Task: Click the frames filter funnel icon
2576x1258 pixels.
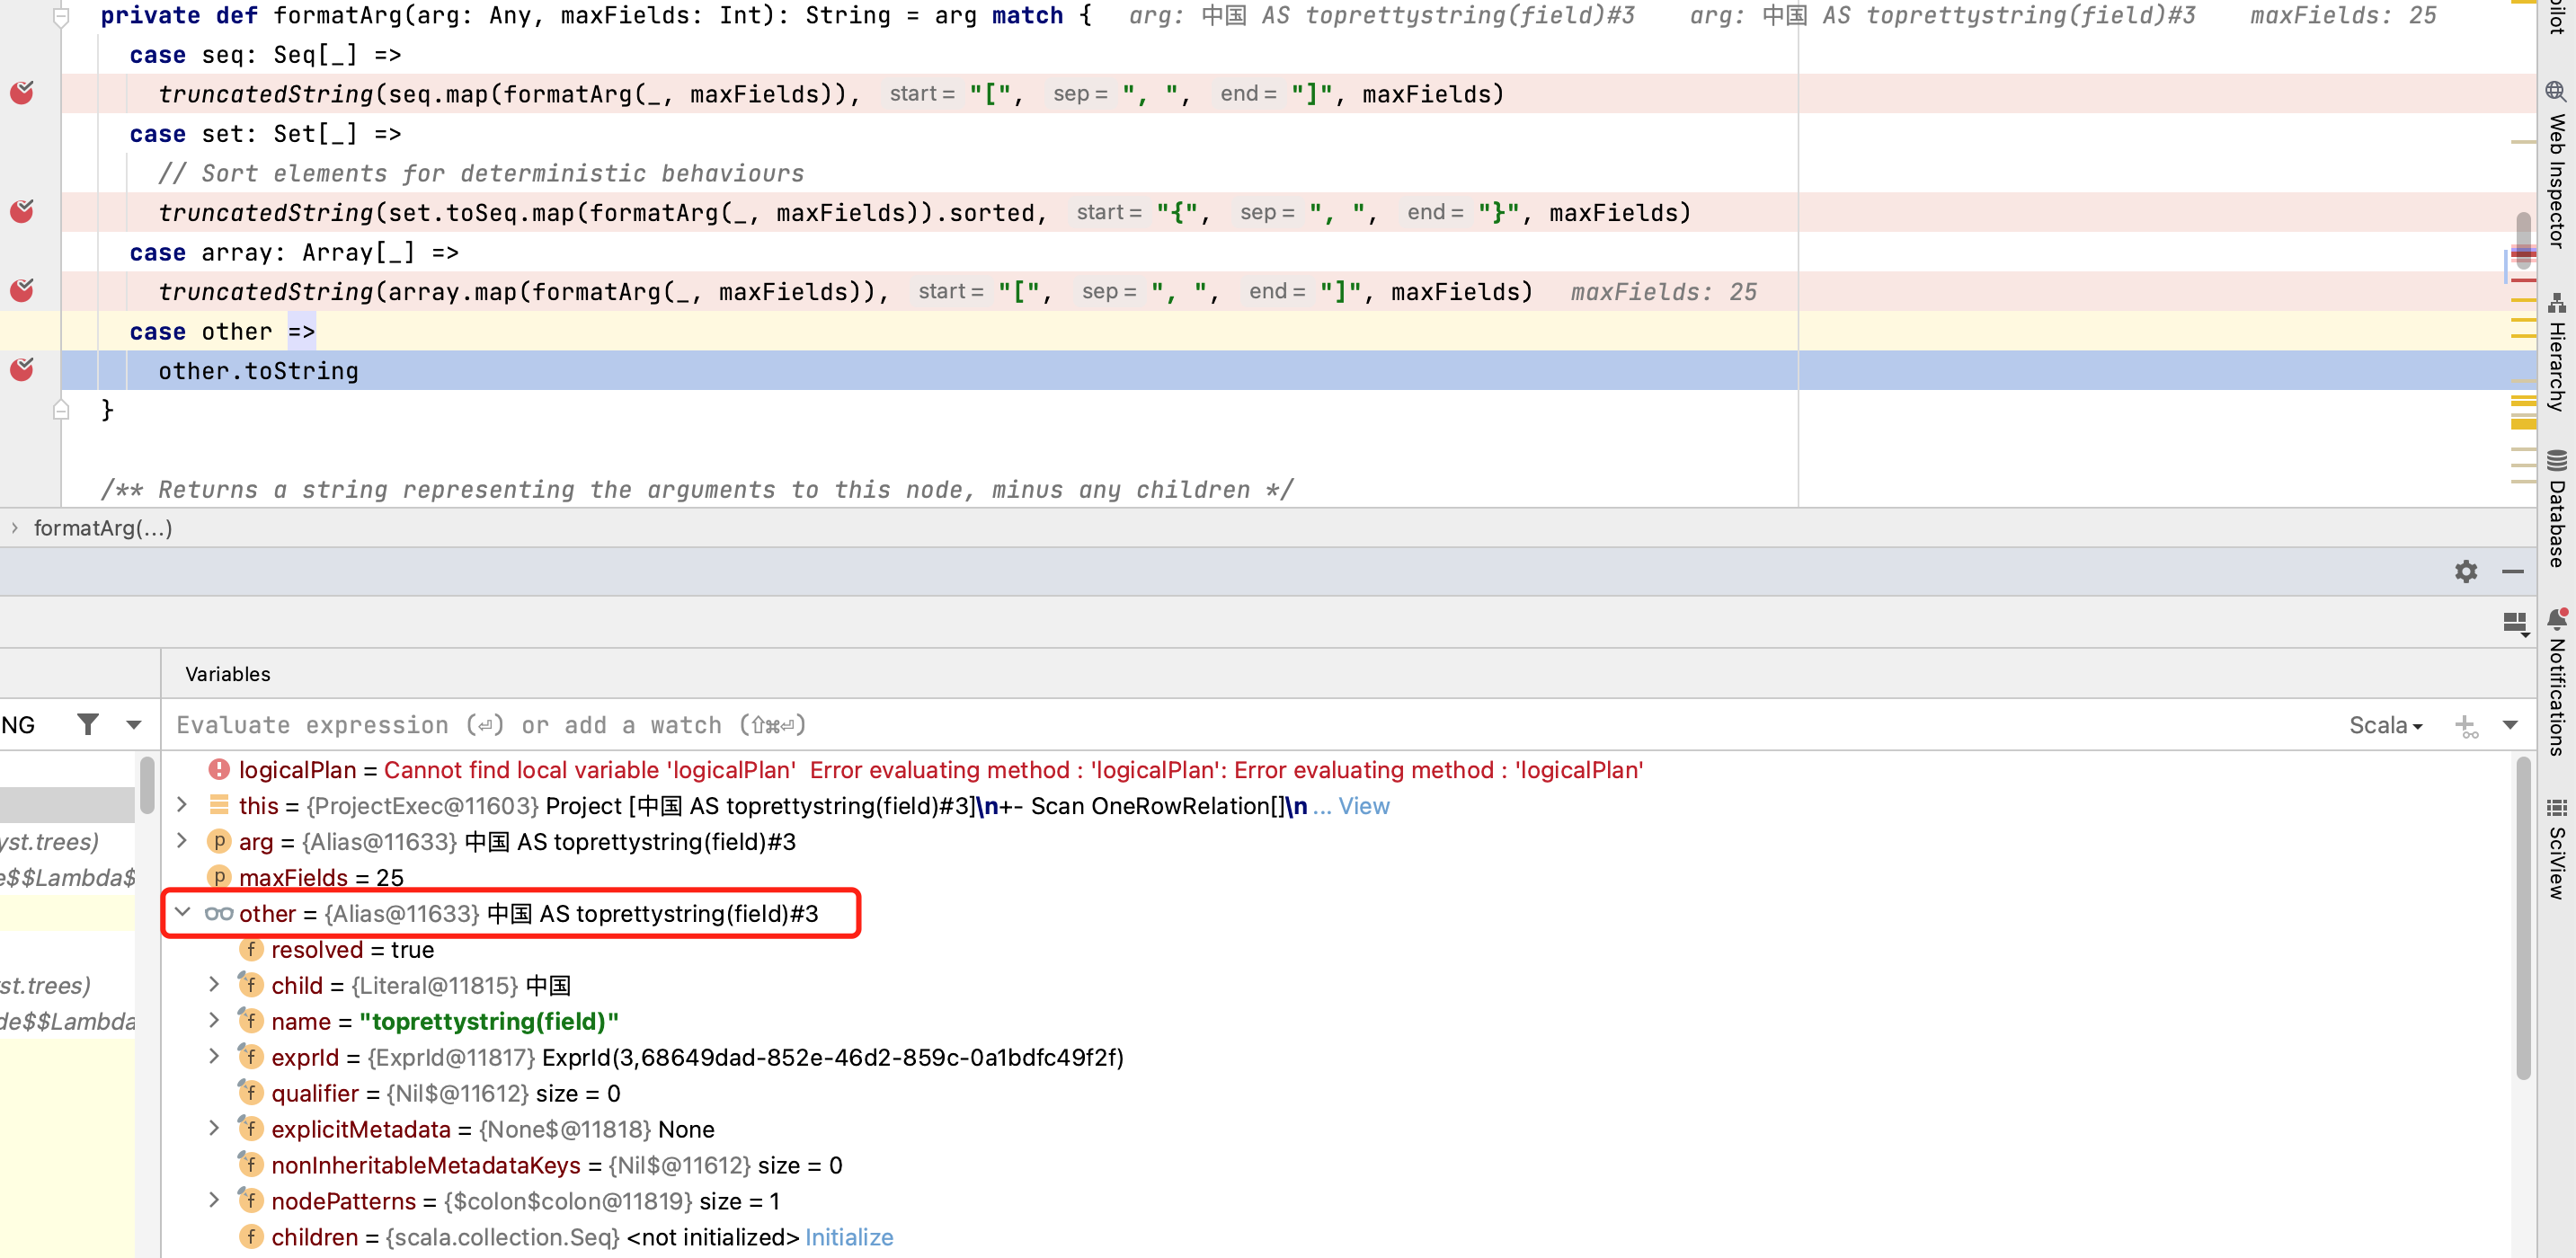Action: pyautogui.click(x=88, y=724)
